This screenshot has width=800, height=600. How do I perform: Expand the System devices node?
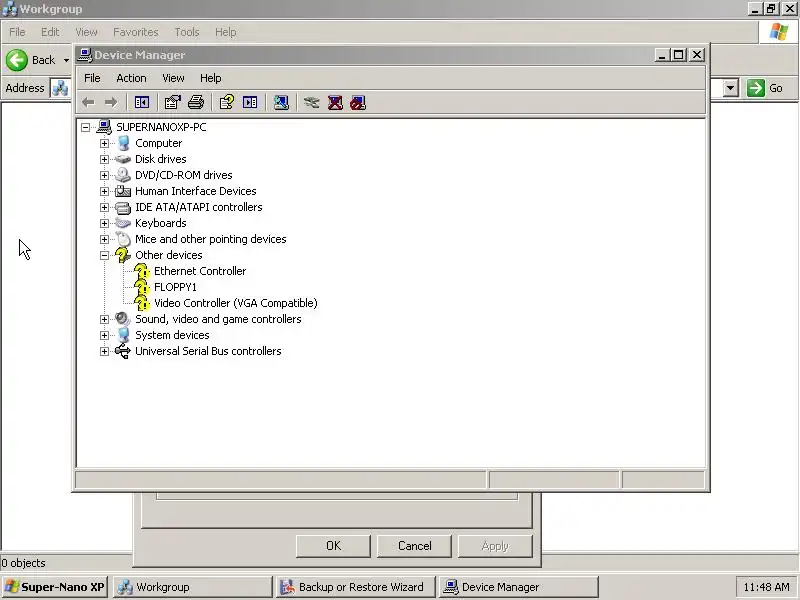coord(105,335)
